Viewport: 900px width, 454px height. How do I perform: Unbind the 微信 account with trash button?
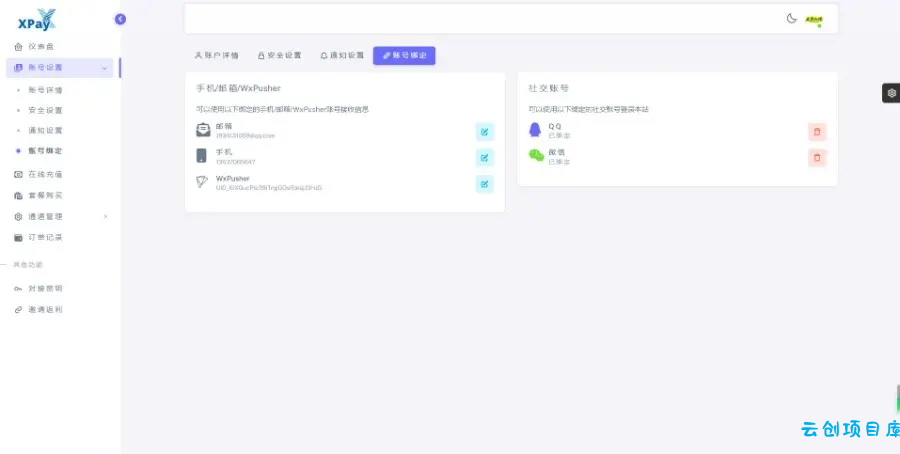pos(817,158)
